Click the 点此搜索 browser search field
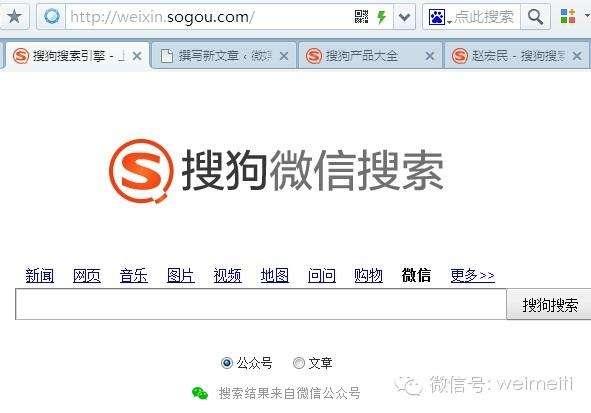This screenshot has width=591, height=413. [x=484, y=17]
